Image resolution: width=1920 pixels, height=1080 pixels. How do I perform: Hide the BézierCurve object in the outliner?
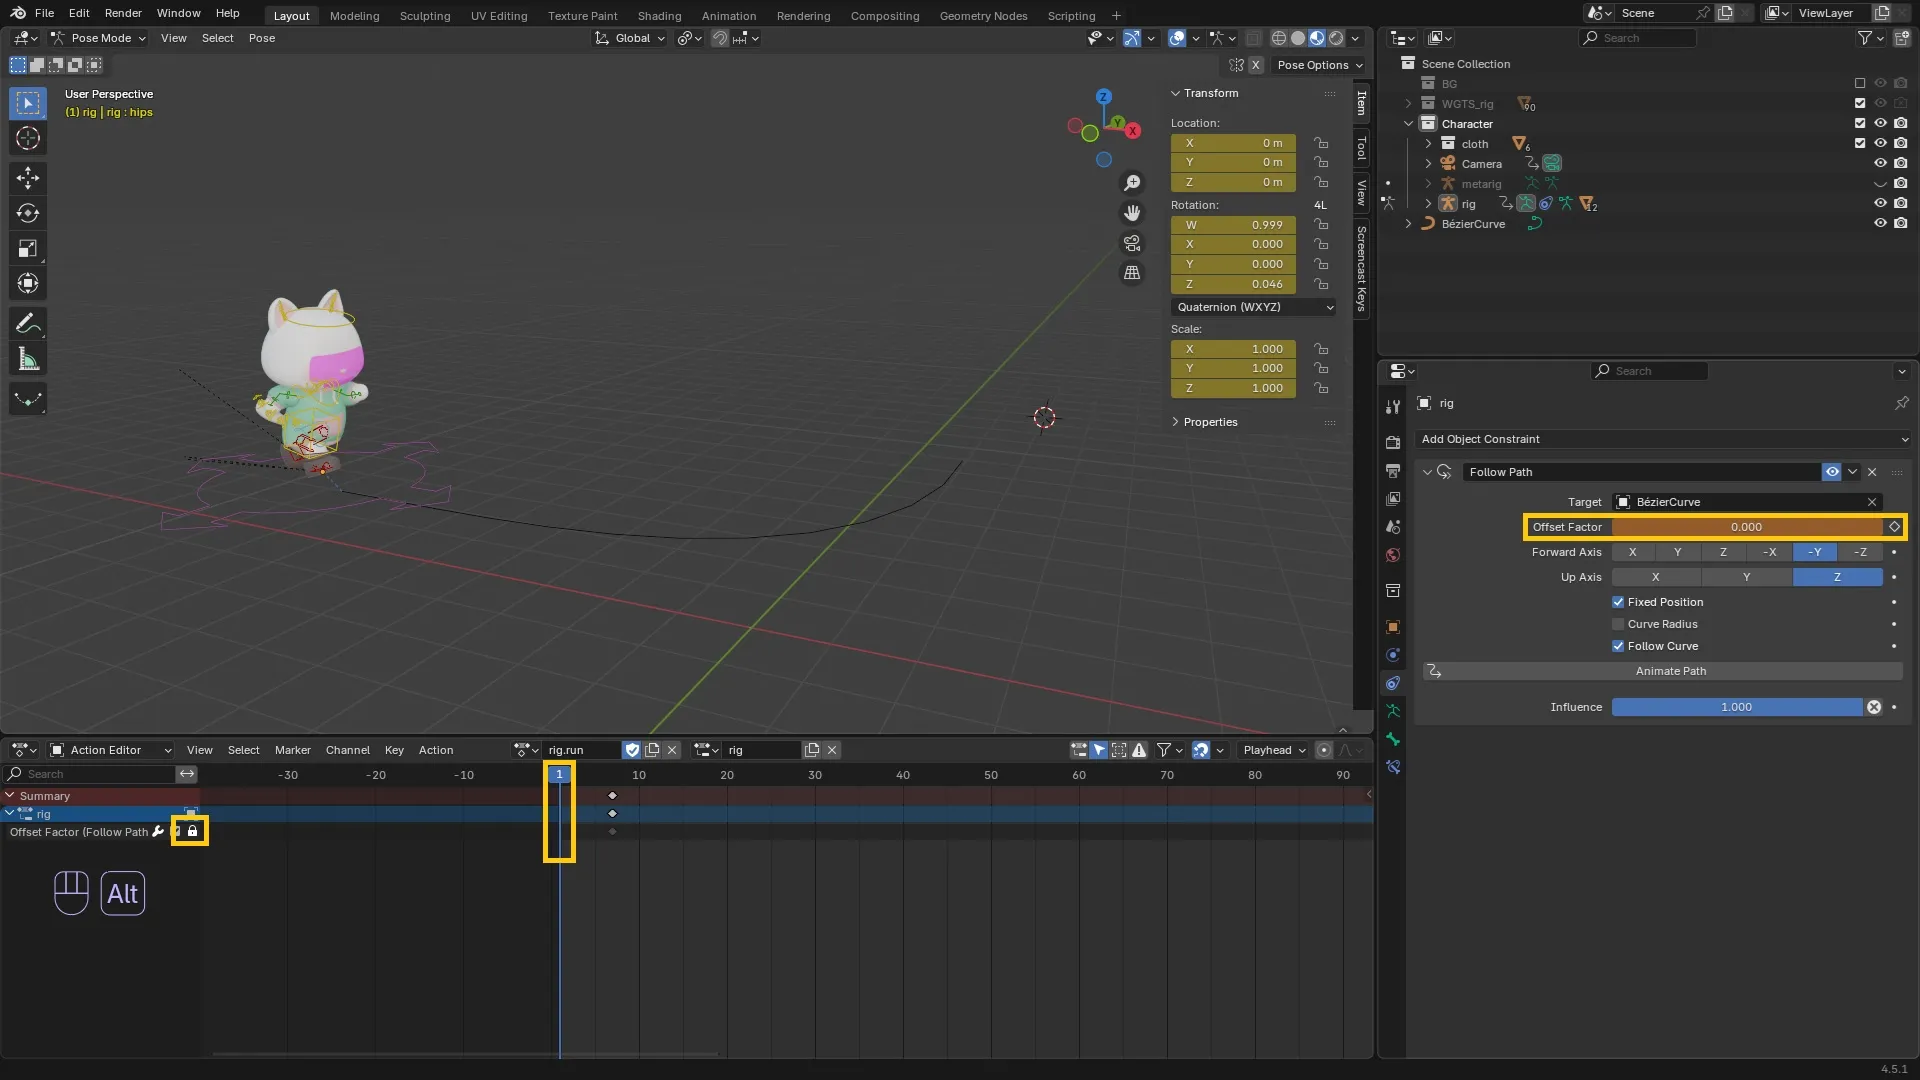coord(1880,224)
